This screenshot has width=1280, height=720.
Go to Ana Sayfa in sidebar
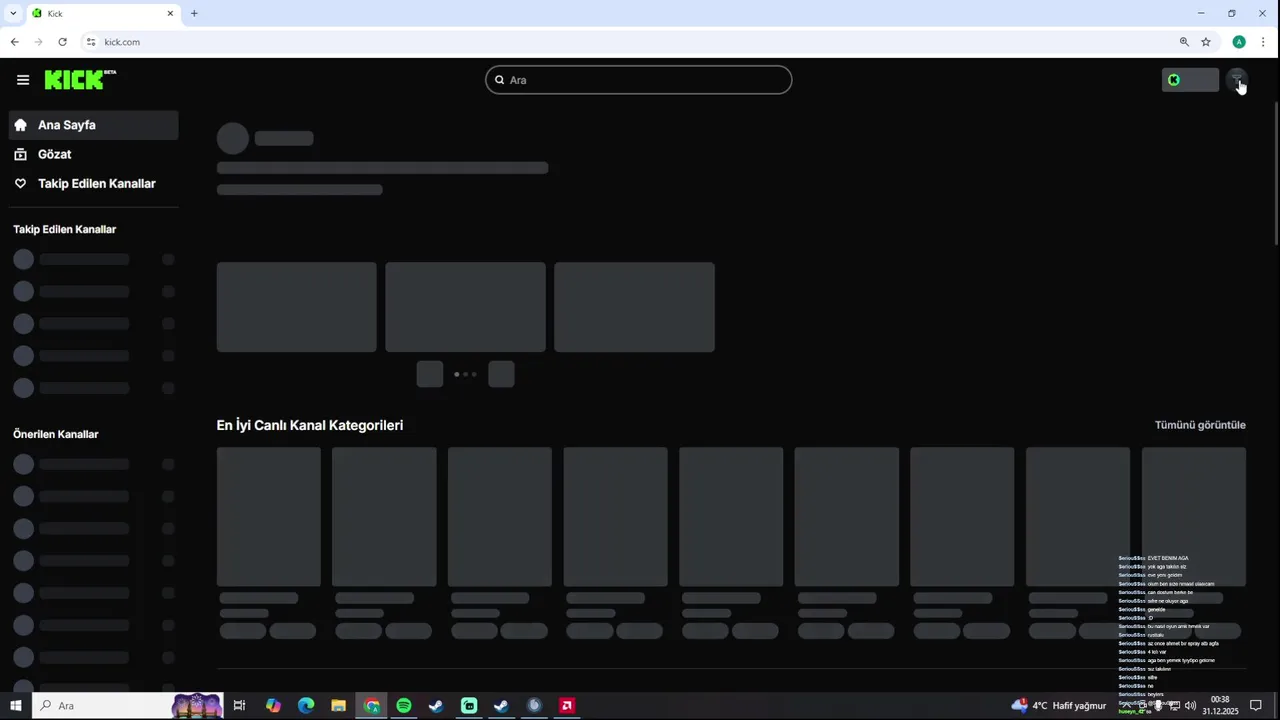click(94, 125)
